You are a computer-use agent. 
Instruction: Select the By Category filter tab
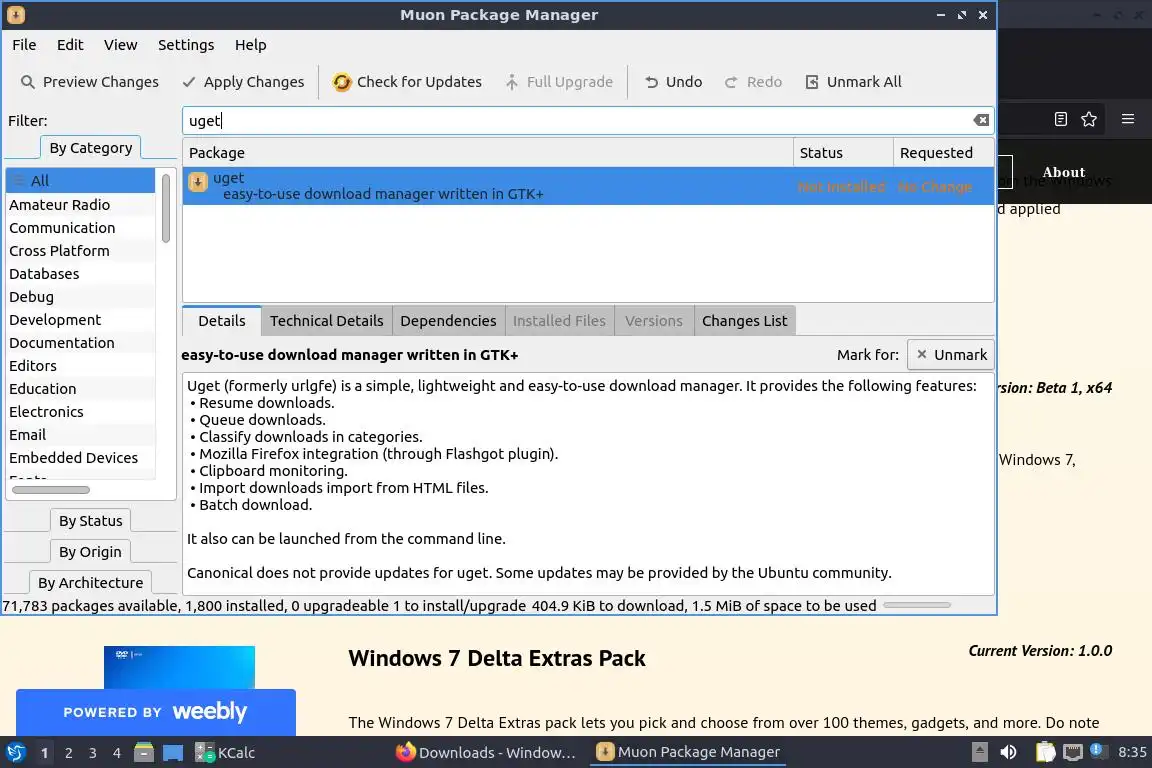[x=90, y=148]
